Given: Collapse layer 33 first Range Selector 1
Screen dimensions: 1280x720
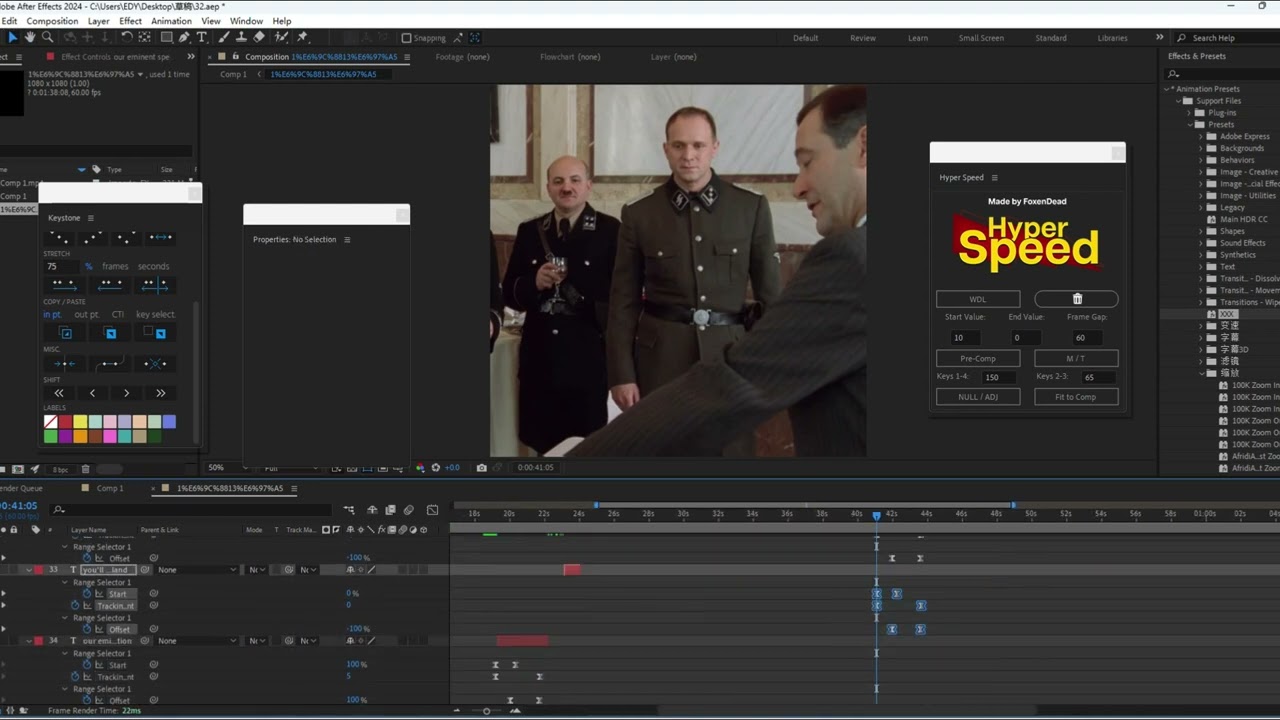Looking at the screenshot, I should [x=66, y=582].
